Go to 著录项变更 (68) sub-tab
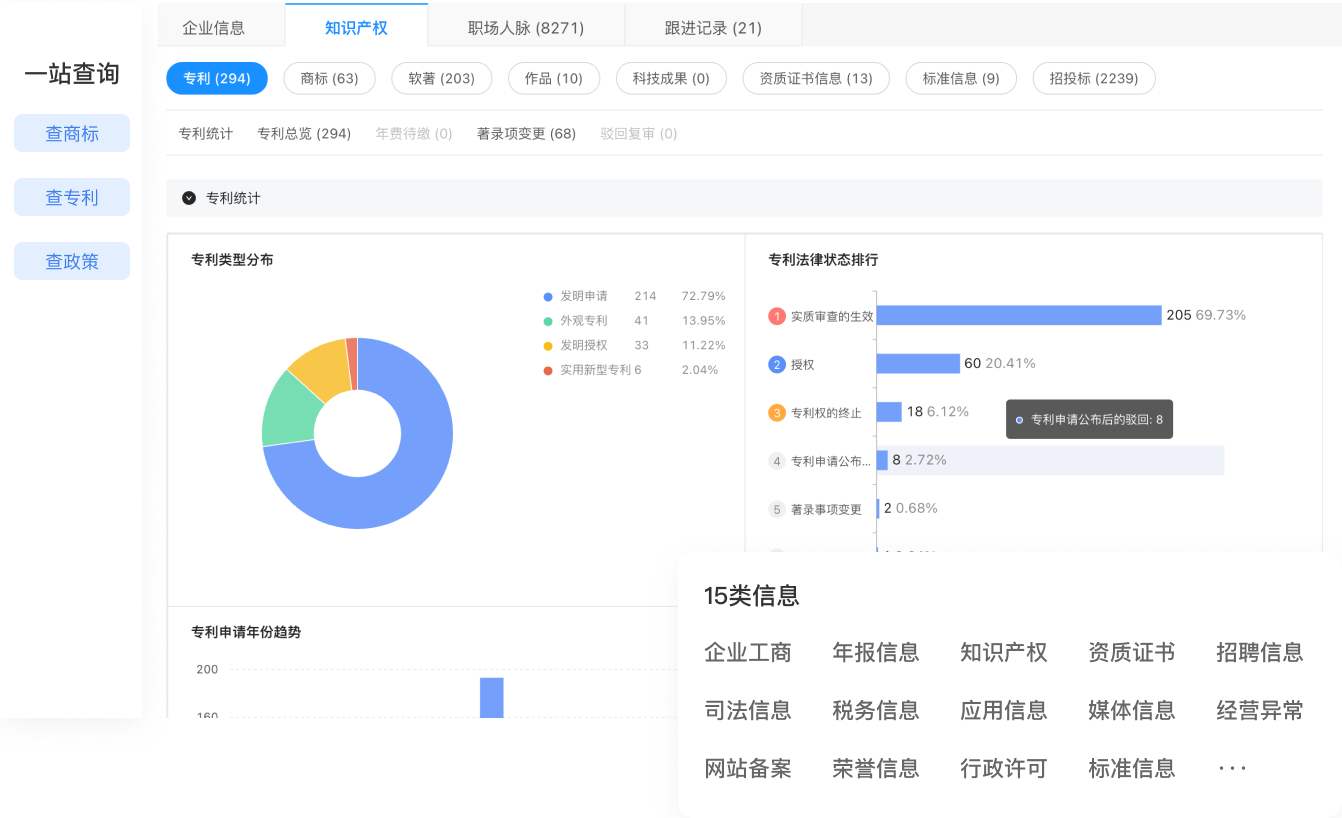The width and height of the screenshot is (1342, 818). pos(526,133)
